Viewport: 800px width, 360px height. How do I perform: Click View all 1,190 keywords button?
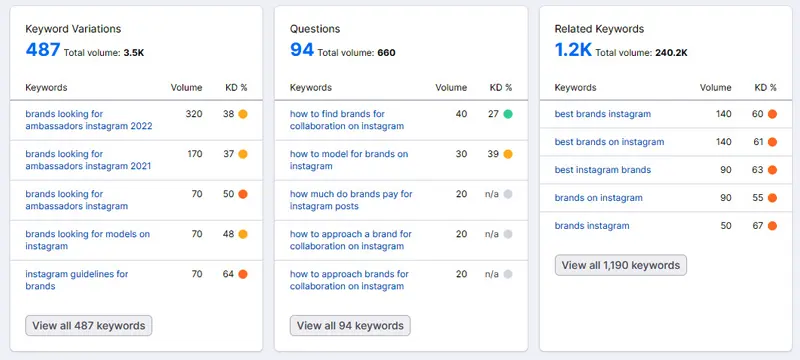(x=621, y=265)
